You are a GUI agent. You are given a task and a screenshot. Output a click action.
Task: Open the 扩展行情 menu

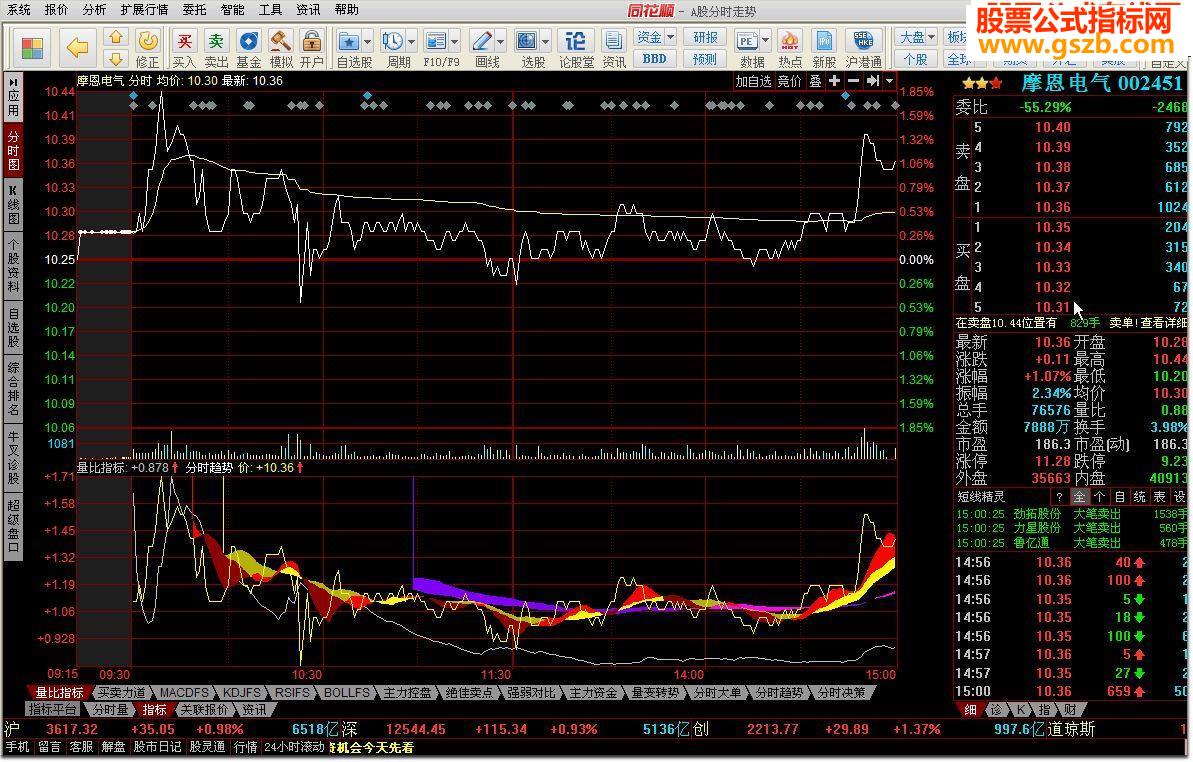145,10
